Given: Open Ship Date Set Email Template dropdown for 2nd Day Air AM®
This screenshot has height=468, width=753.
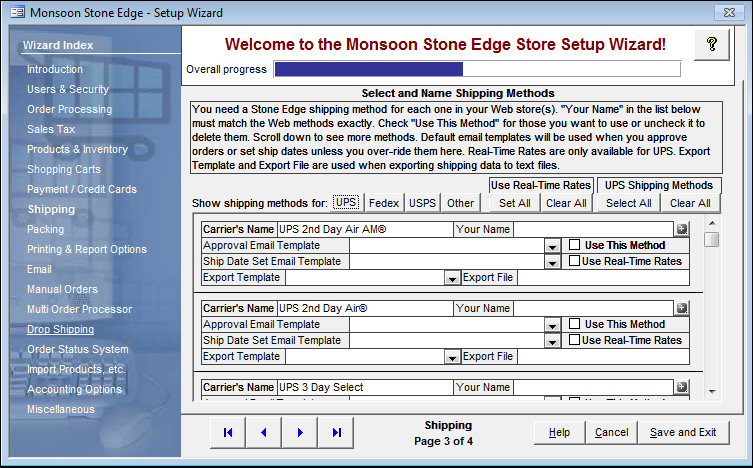Looking at the screenshot, I should tap(552, 262).
